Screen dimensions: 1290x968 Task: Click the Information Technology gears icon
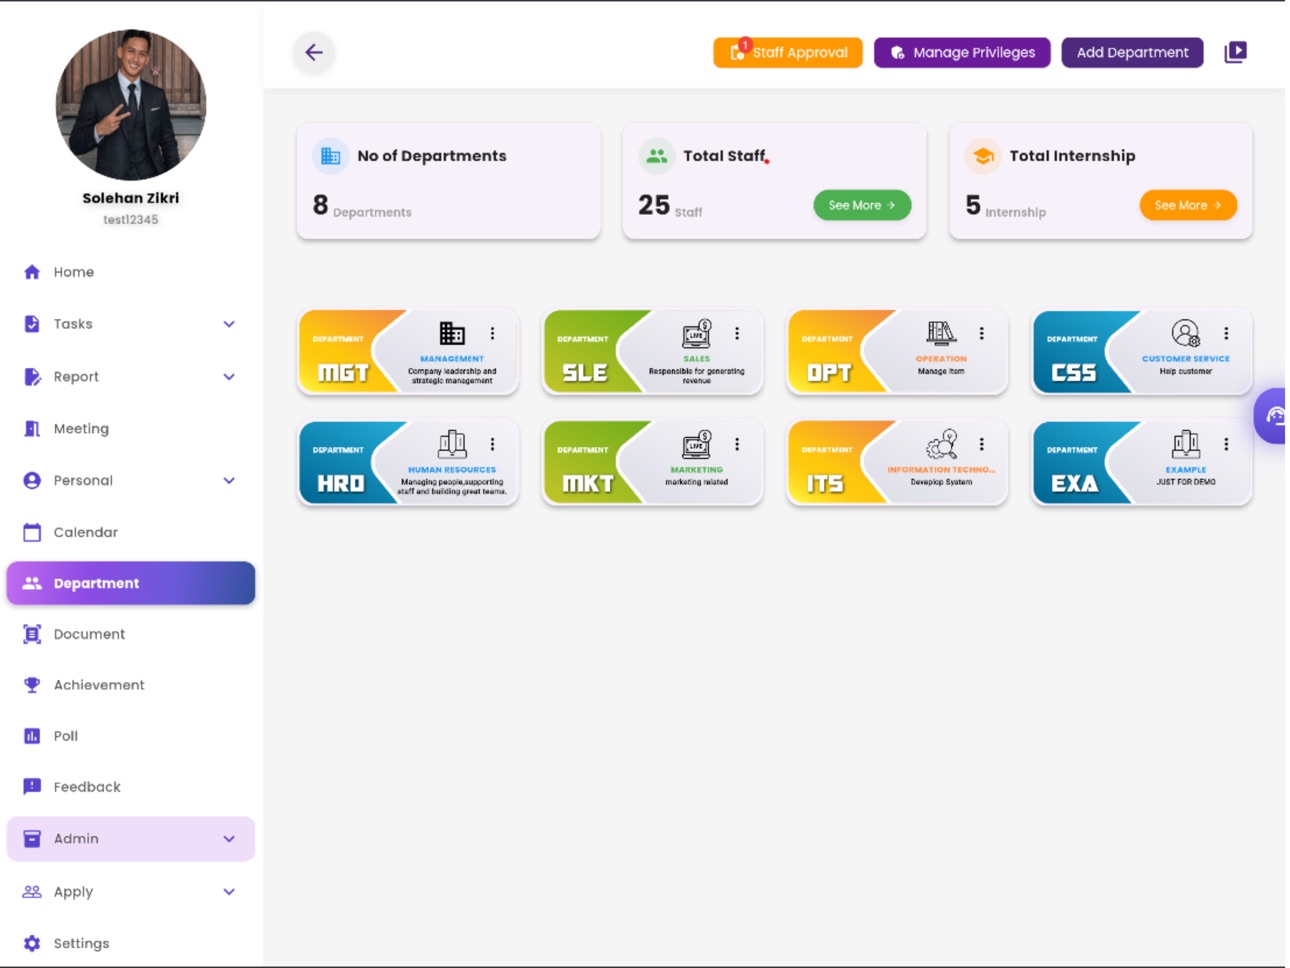[x=941, y=443]
